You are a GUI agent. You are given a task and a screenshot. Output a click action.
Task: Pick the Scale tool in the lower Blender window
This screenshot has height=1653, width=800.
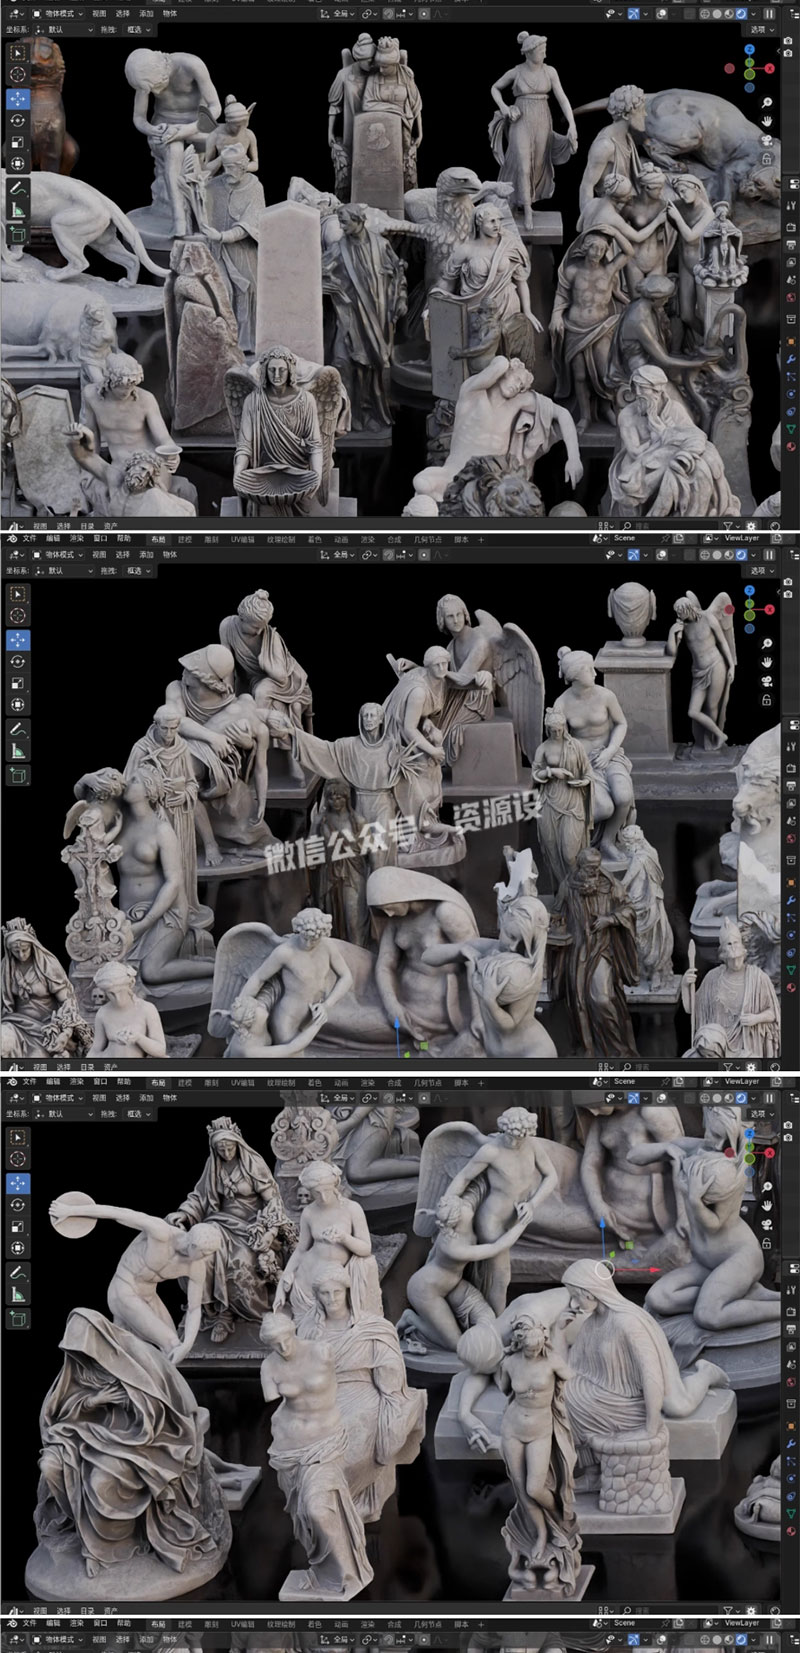[18, 1227]
